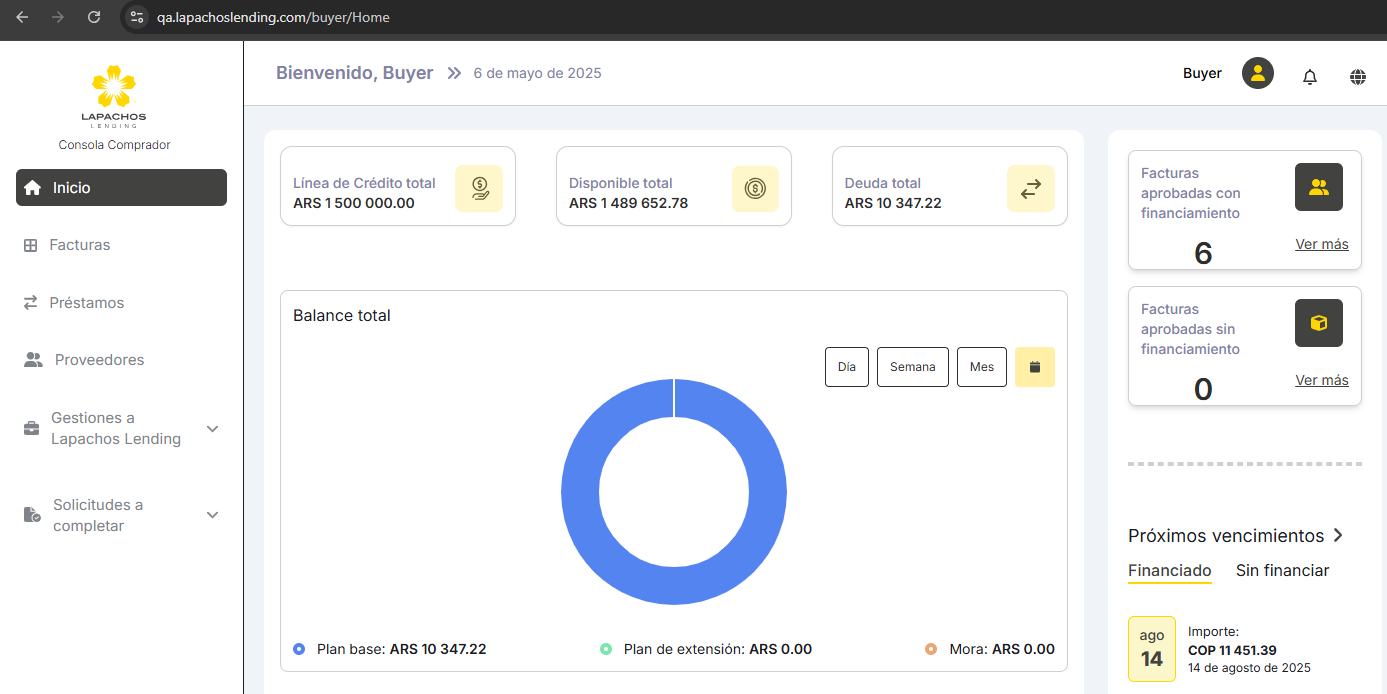Viewport: 1387px width, 694px height.
Task: Click the Deuda total arrows icon
Action: (x=1030, y=188)
